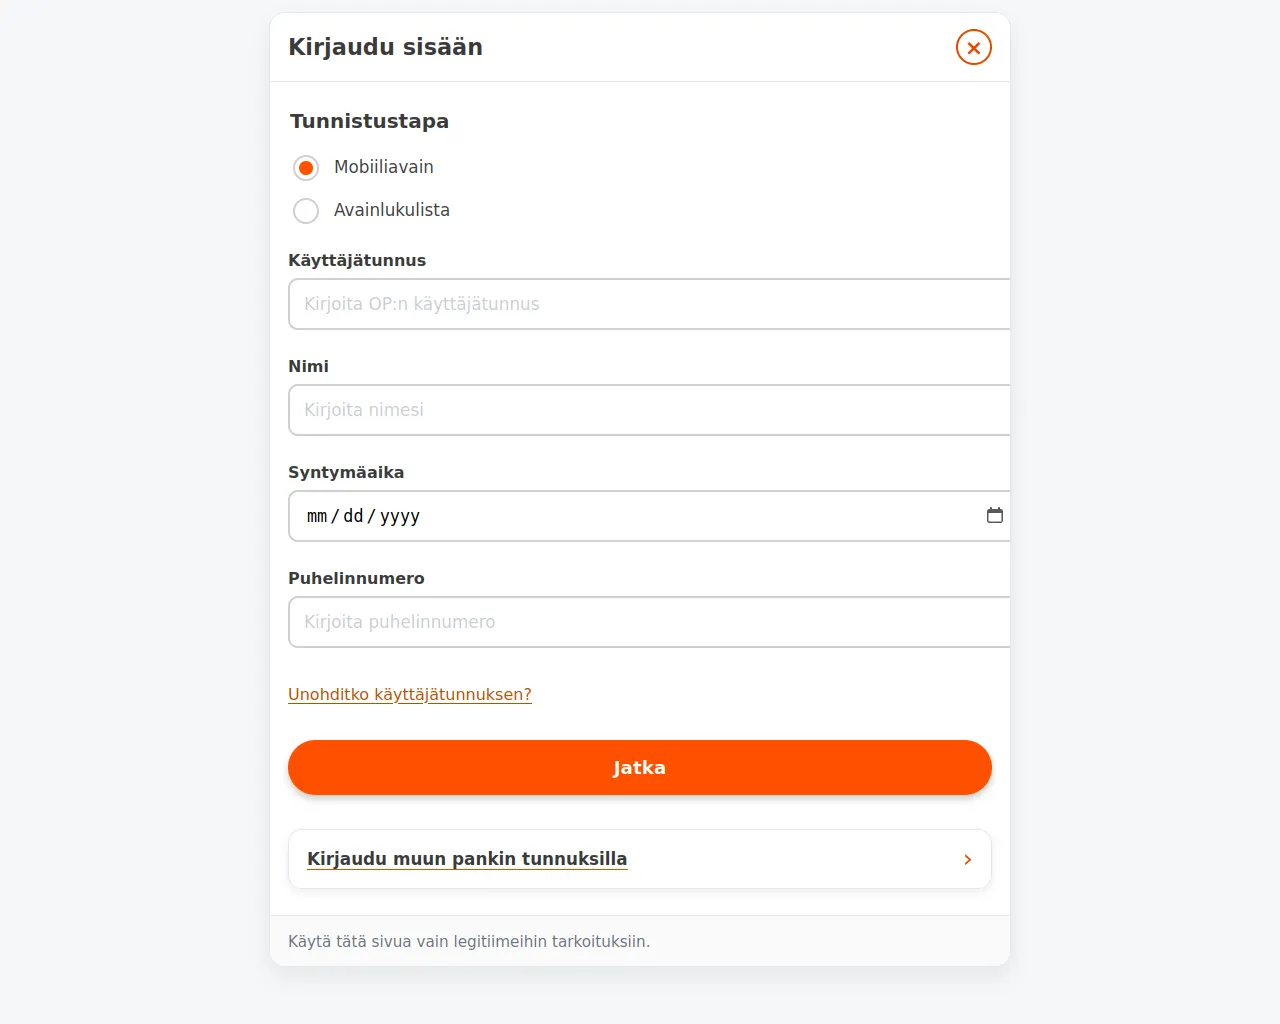Close the Kirjaudu sisään dialog
1280x1024 pixels.
(973, 47)
